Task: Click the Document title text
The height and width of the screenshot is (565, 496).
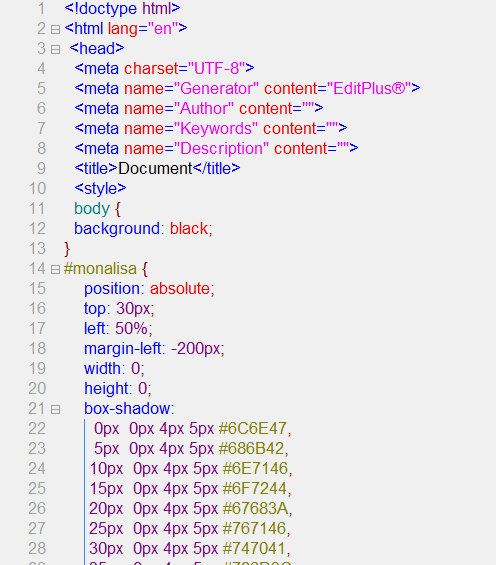Action: tap(155, 168)
